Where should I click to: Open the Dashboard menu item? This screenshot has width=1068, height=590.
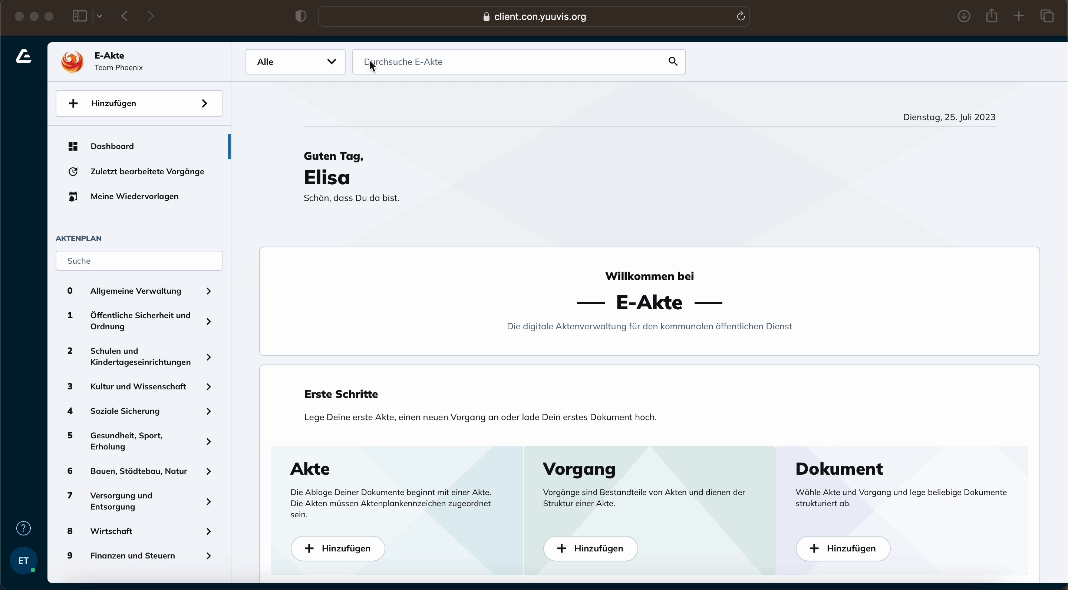click(112, 146)
